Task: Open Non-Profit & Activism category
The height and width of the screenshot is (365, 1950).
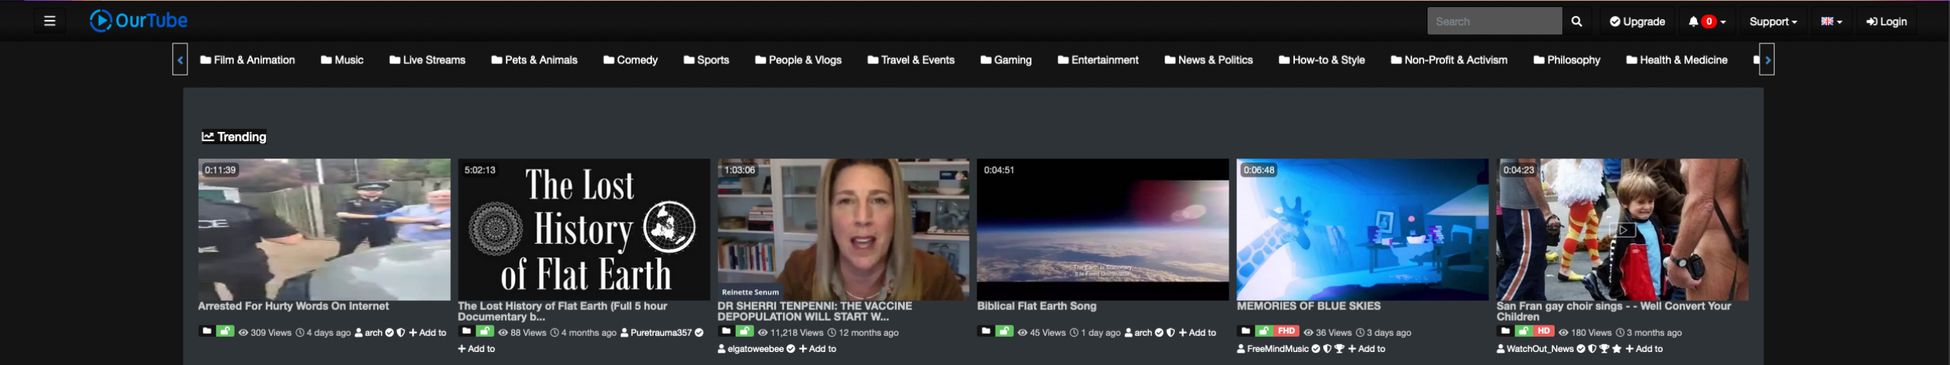Action: pos(1449,60)
